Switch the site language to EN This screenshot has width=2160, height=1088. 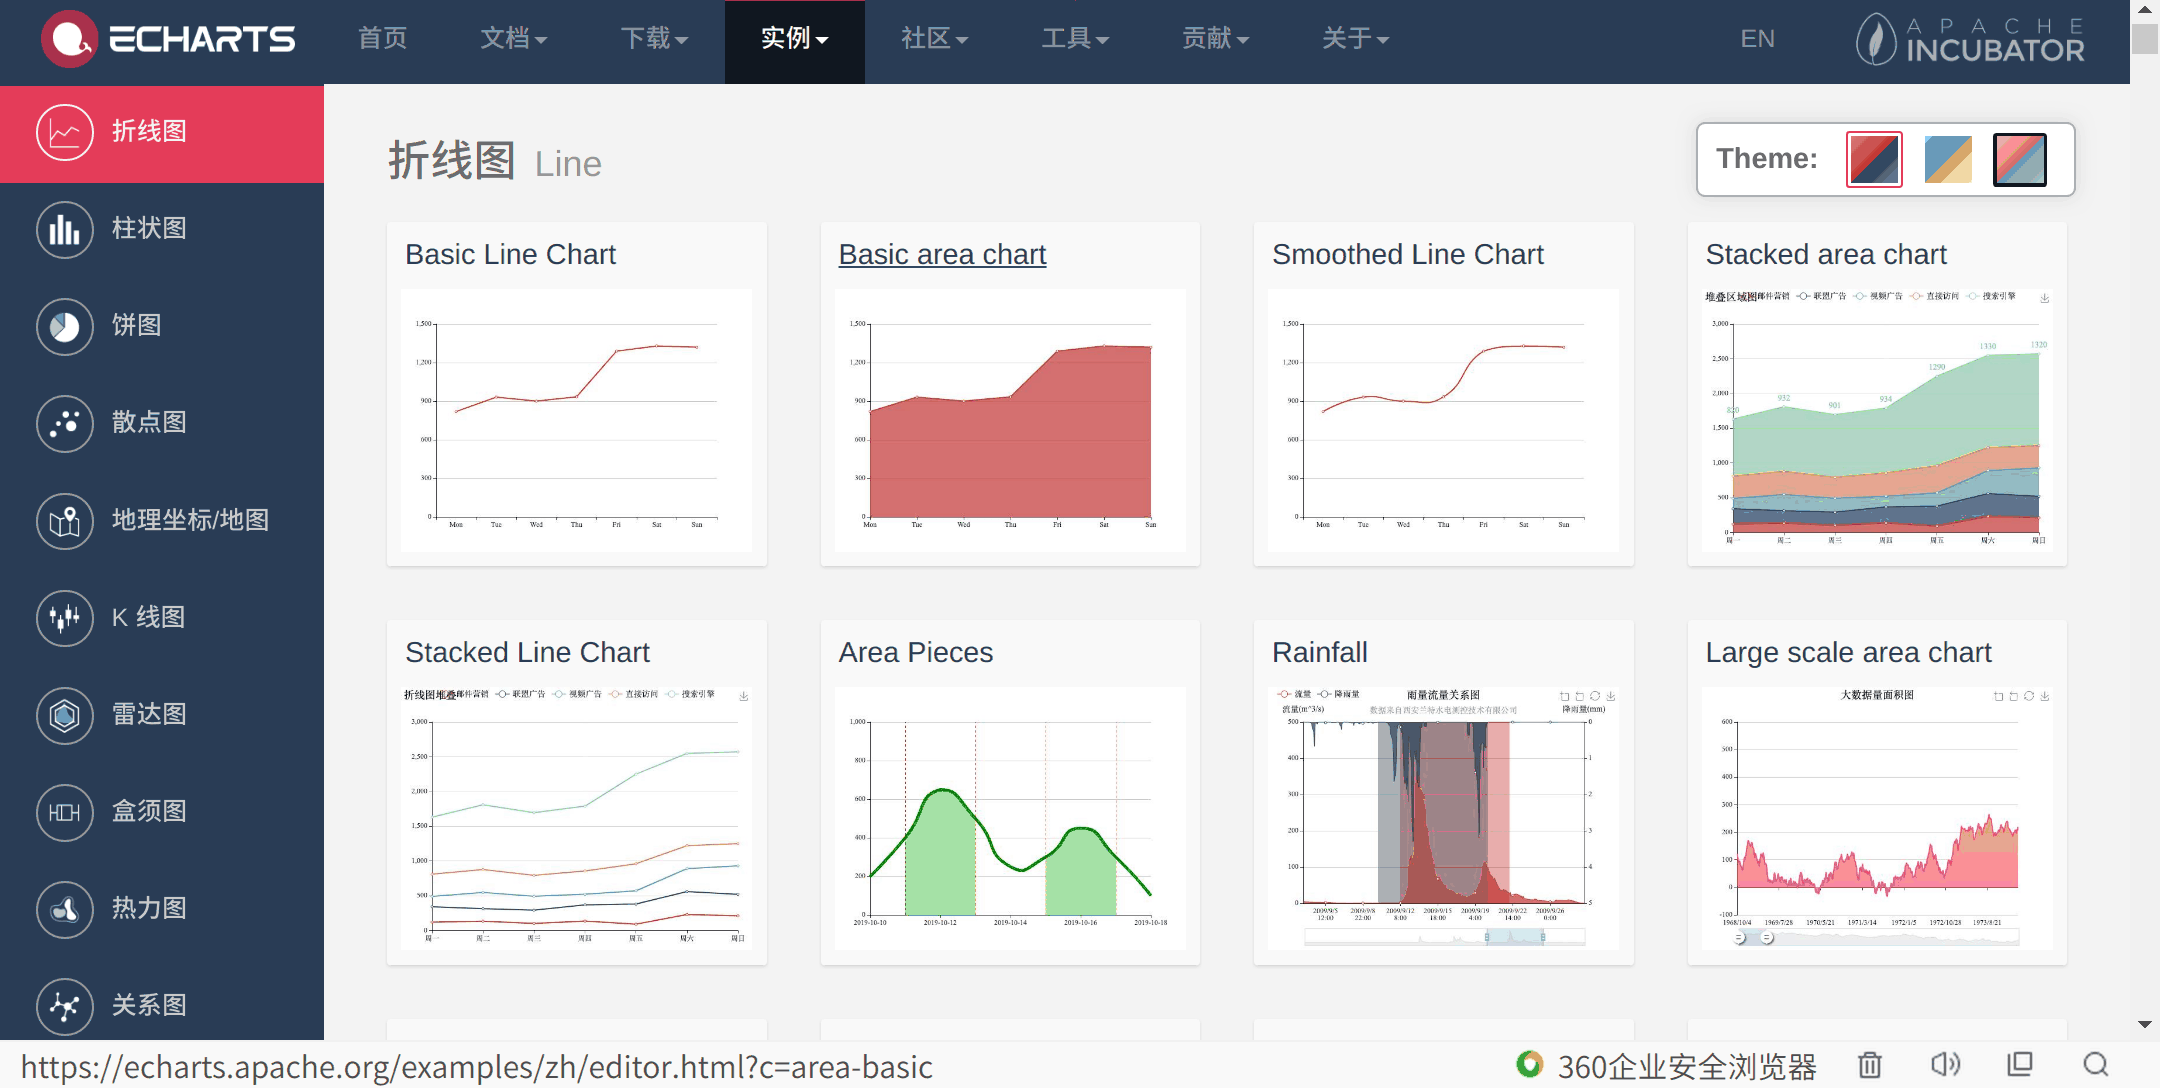click(1757, 40)
